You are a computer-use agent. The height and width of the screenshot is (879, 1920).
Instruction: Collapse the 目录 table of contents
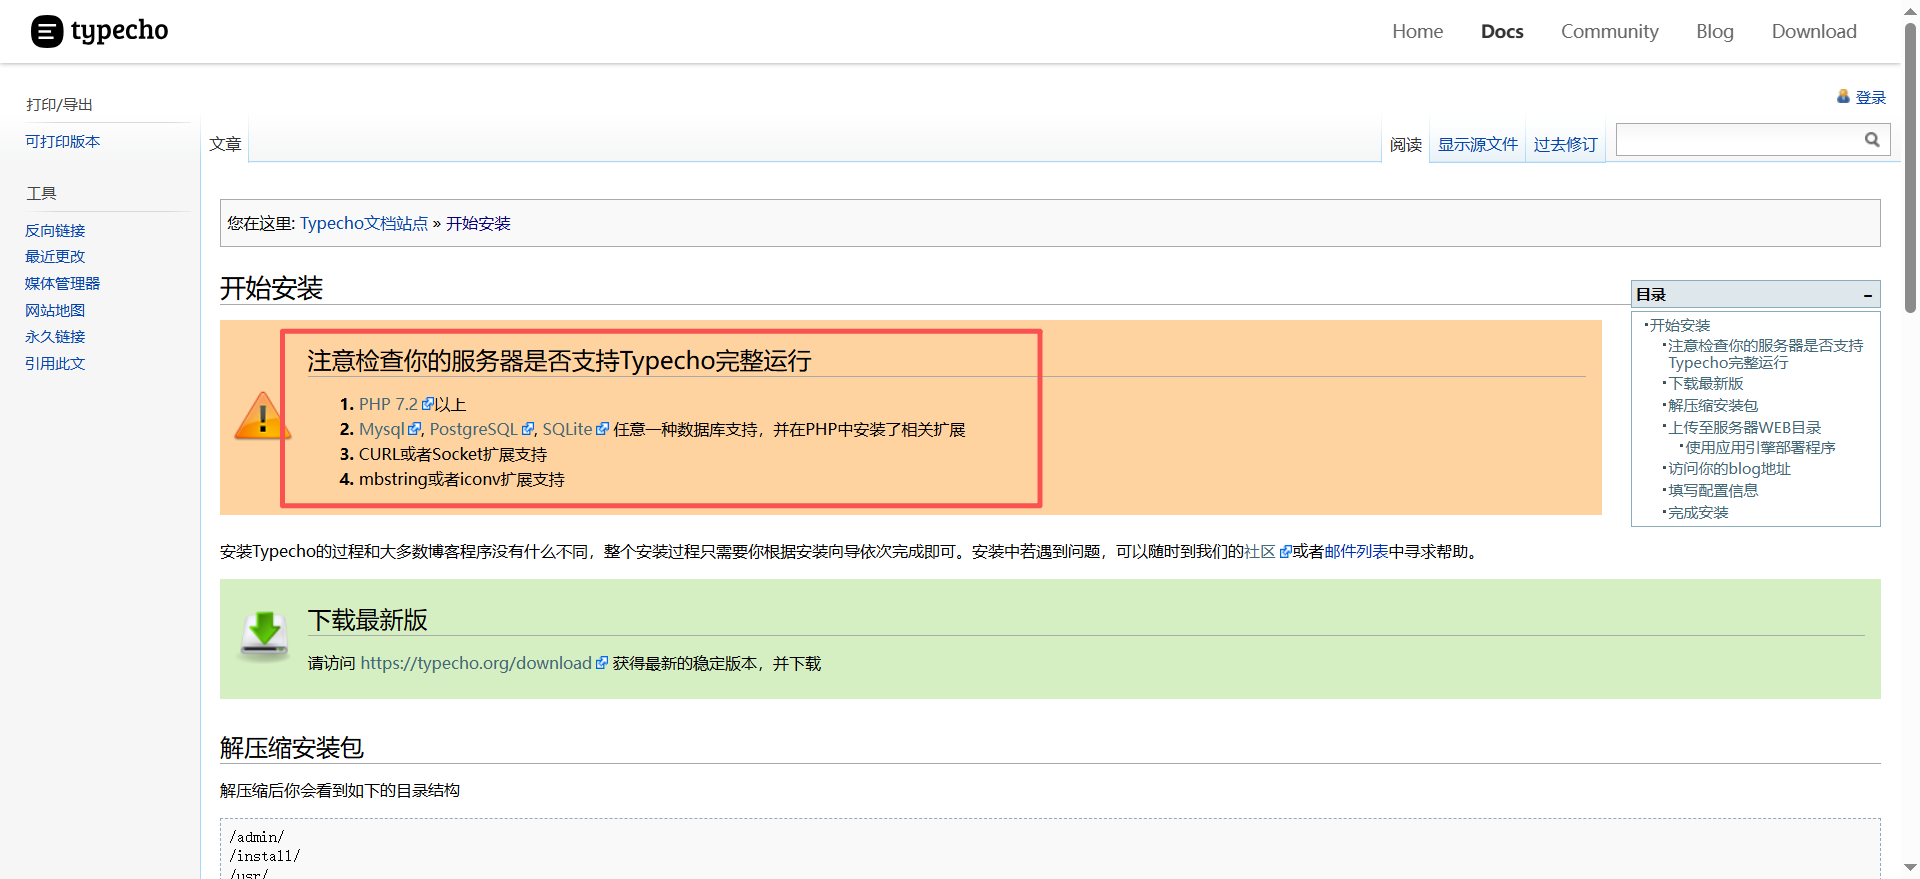point(1867,295)
